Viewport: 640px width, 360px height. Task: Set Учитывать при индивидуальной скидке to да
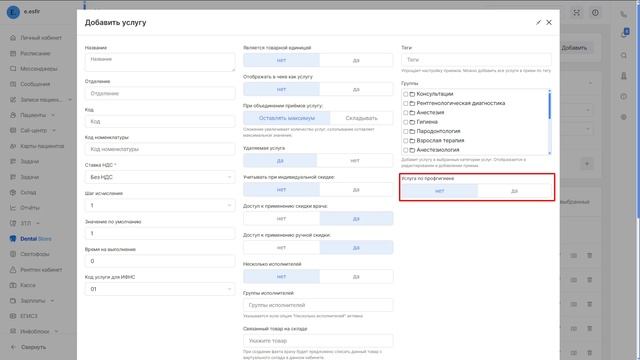[356, 190]
